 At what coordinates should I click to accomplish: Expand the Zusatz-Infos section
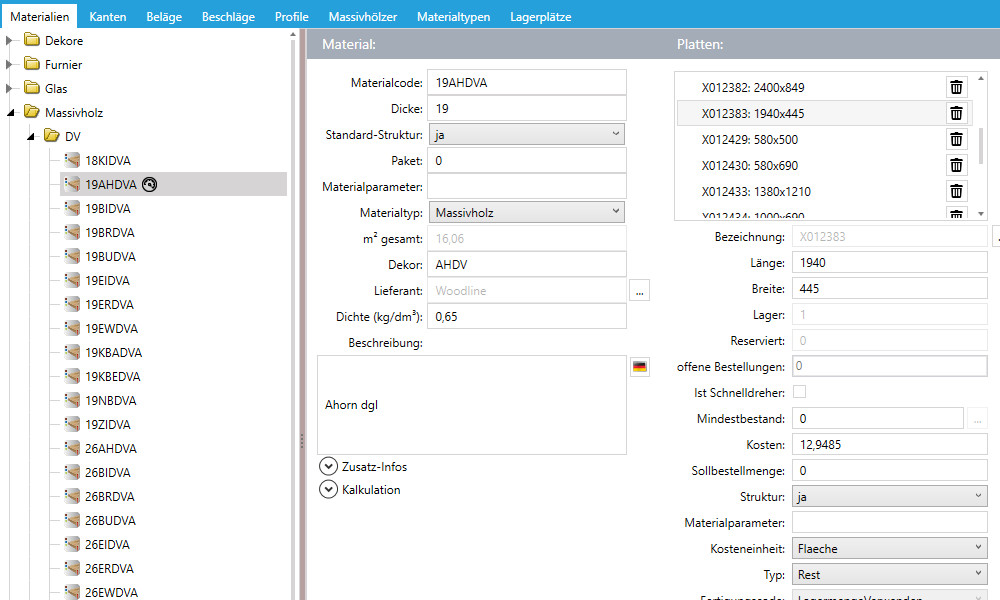coord(328,467)
